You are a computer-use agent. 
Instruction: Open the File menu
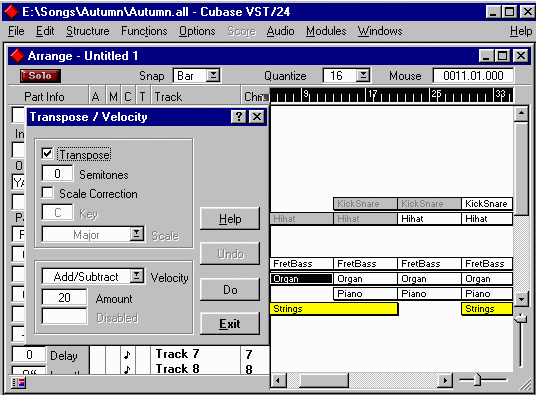(x=16, y=31)
